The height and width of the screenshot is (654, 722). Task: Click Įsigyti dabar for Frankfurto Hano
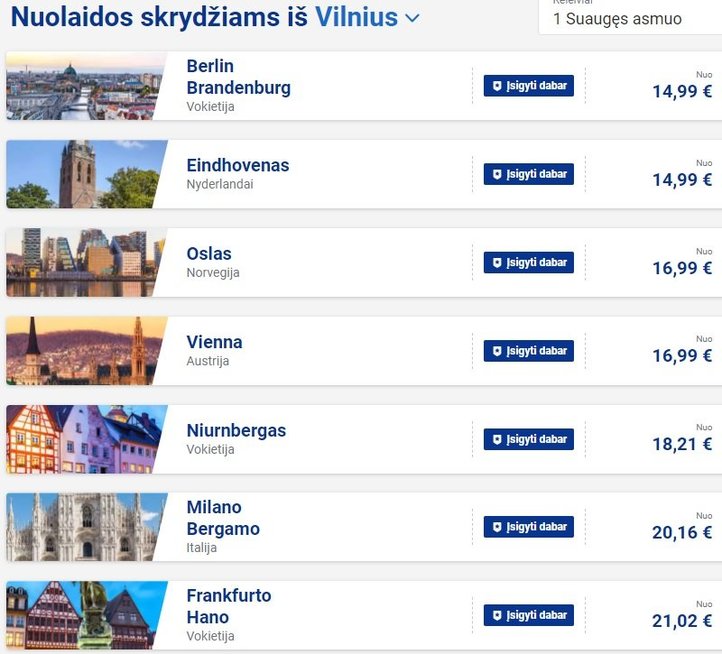tap(529, 615)
